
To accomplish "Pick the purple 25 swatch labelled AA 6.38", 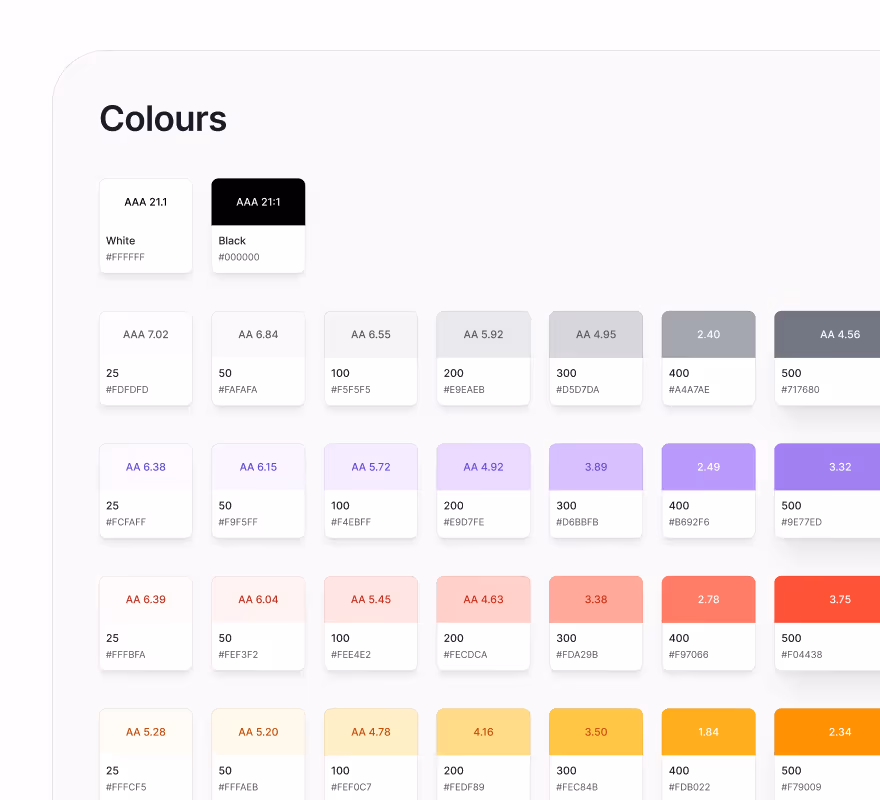I will 146,491.
